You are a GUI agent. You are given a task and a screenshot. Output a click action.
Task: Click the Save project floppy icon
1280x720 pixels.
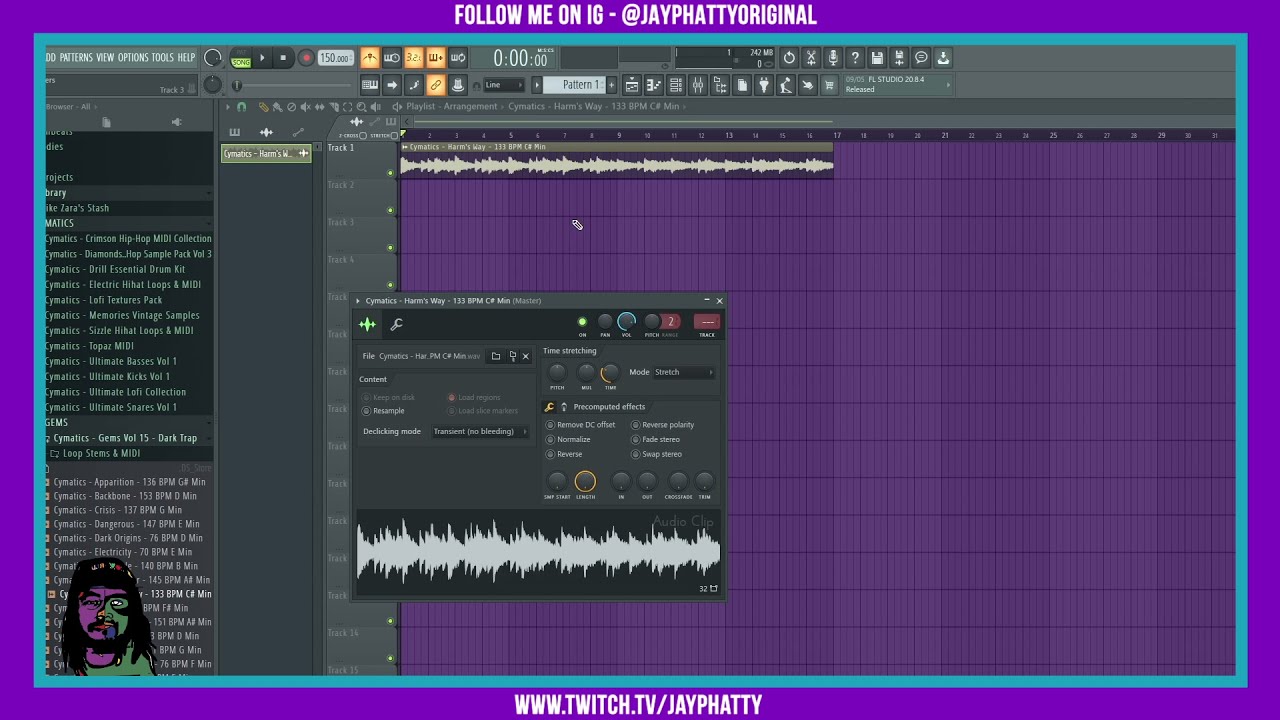(x=877, y=58)
